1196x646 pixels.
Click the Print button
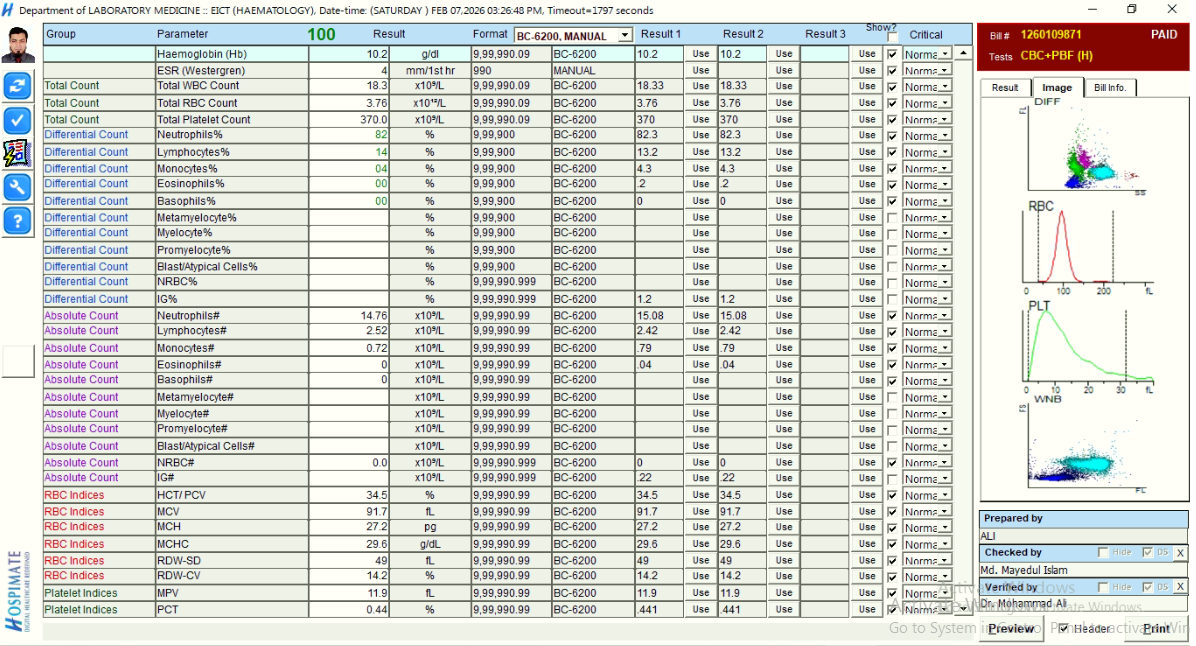(x=1156, y=629)
